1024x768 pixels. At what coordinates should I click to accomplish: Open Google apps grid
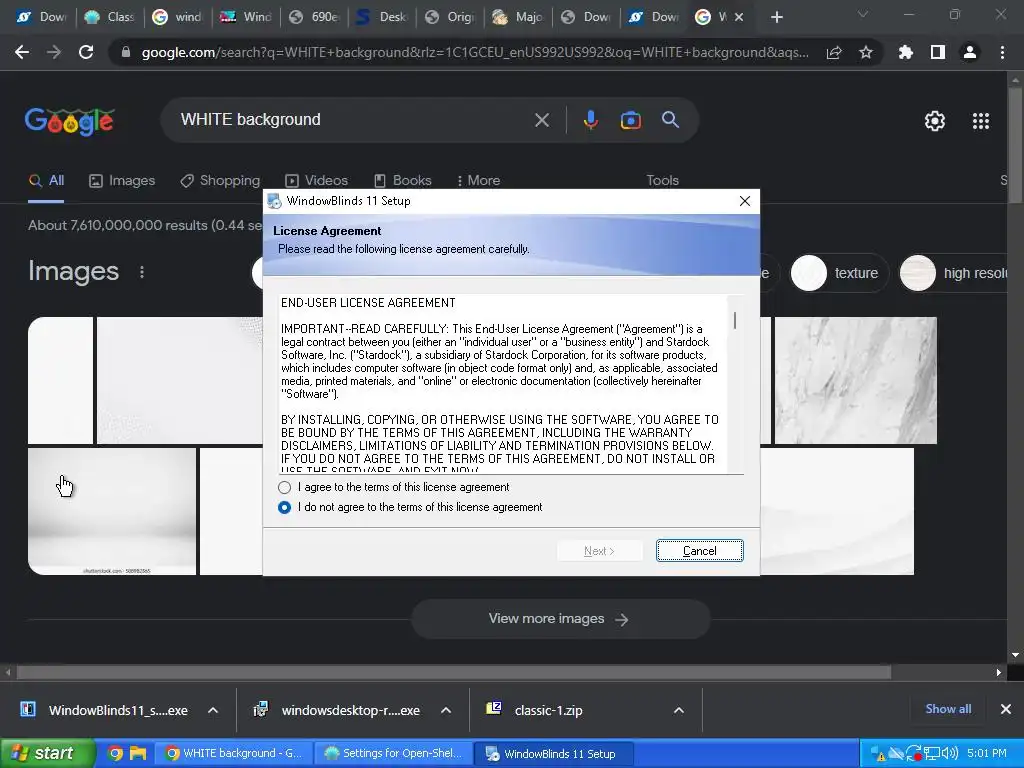pos(981,121)
